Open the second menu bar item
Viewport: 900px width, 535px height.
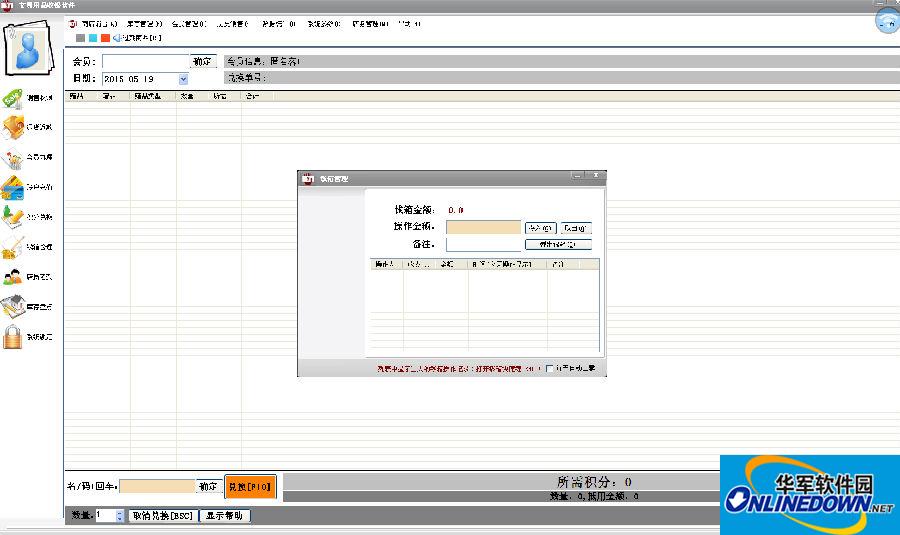click(x=144, y=24)
